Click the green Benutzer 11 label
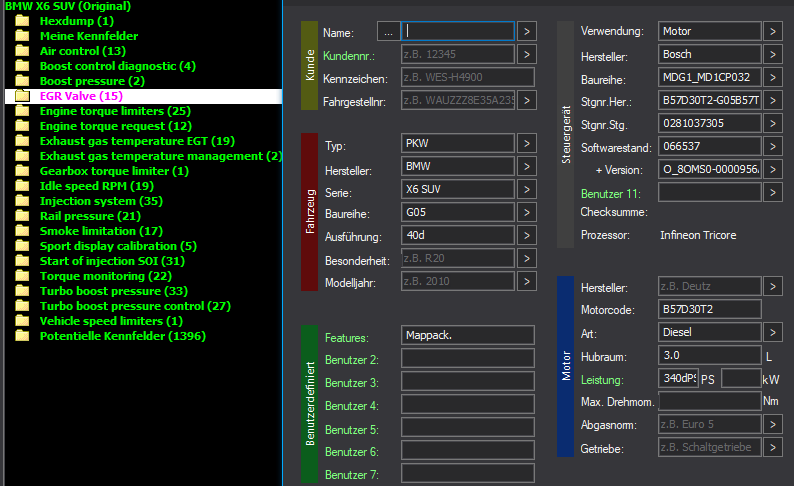The height and width of the screenshot is (486, 794). tap(611, 194)
